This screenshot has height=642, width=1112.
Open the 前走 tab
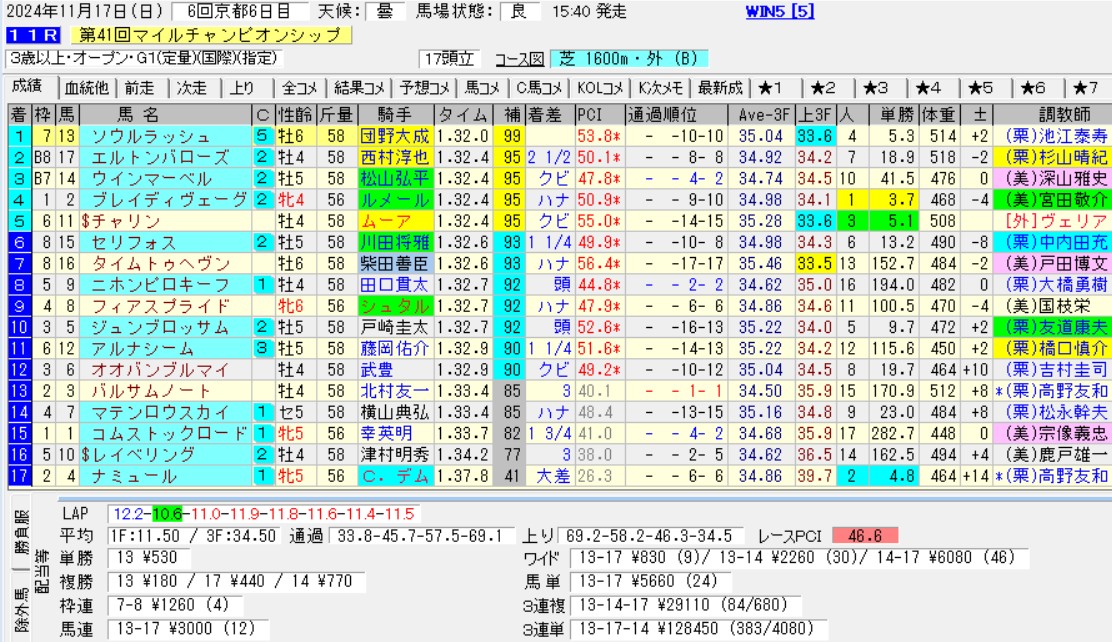140,87
